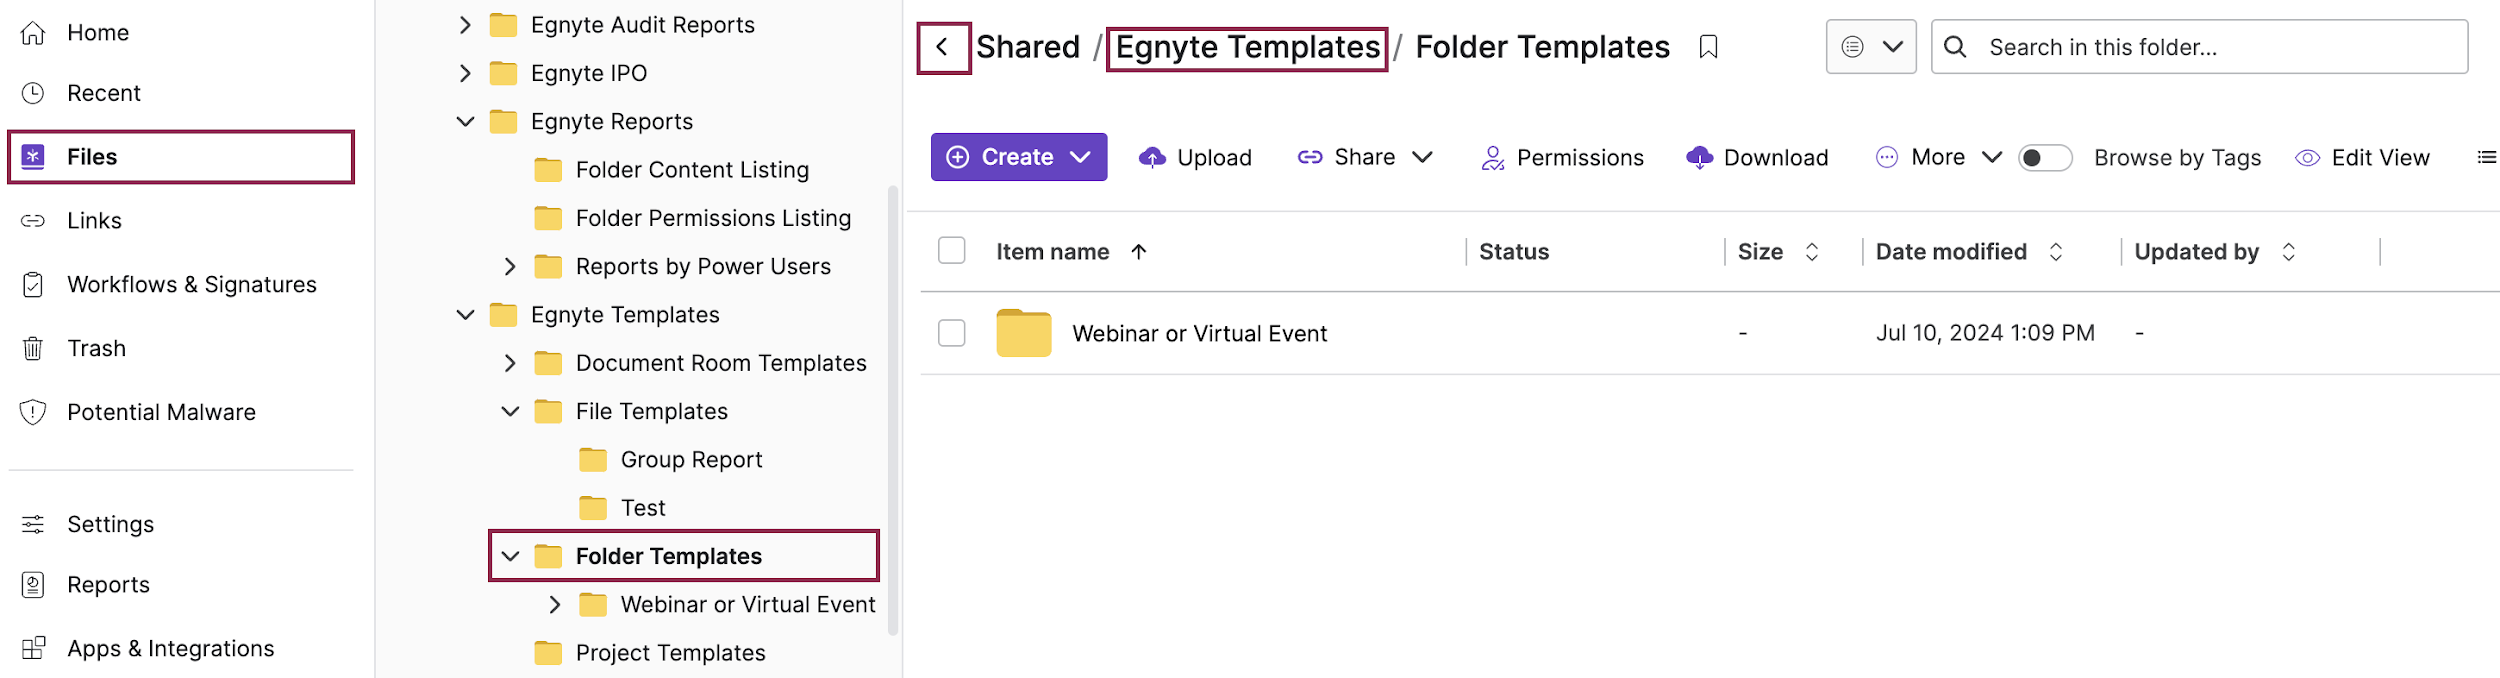Screen dimensions: 2500x678
Task: Open Group Report folder in tree
Action: click(x=691, y=460)
